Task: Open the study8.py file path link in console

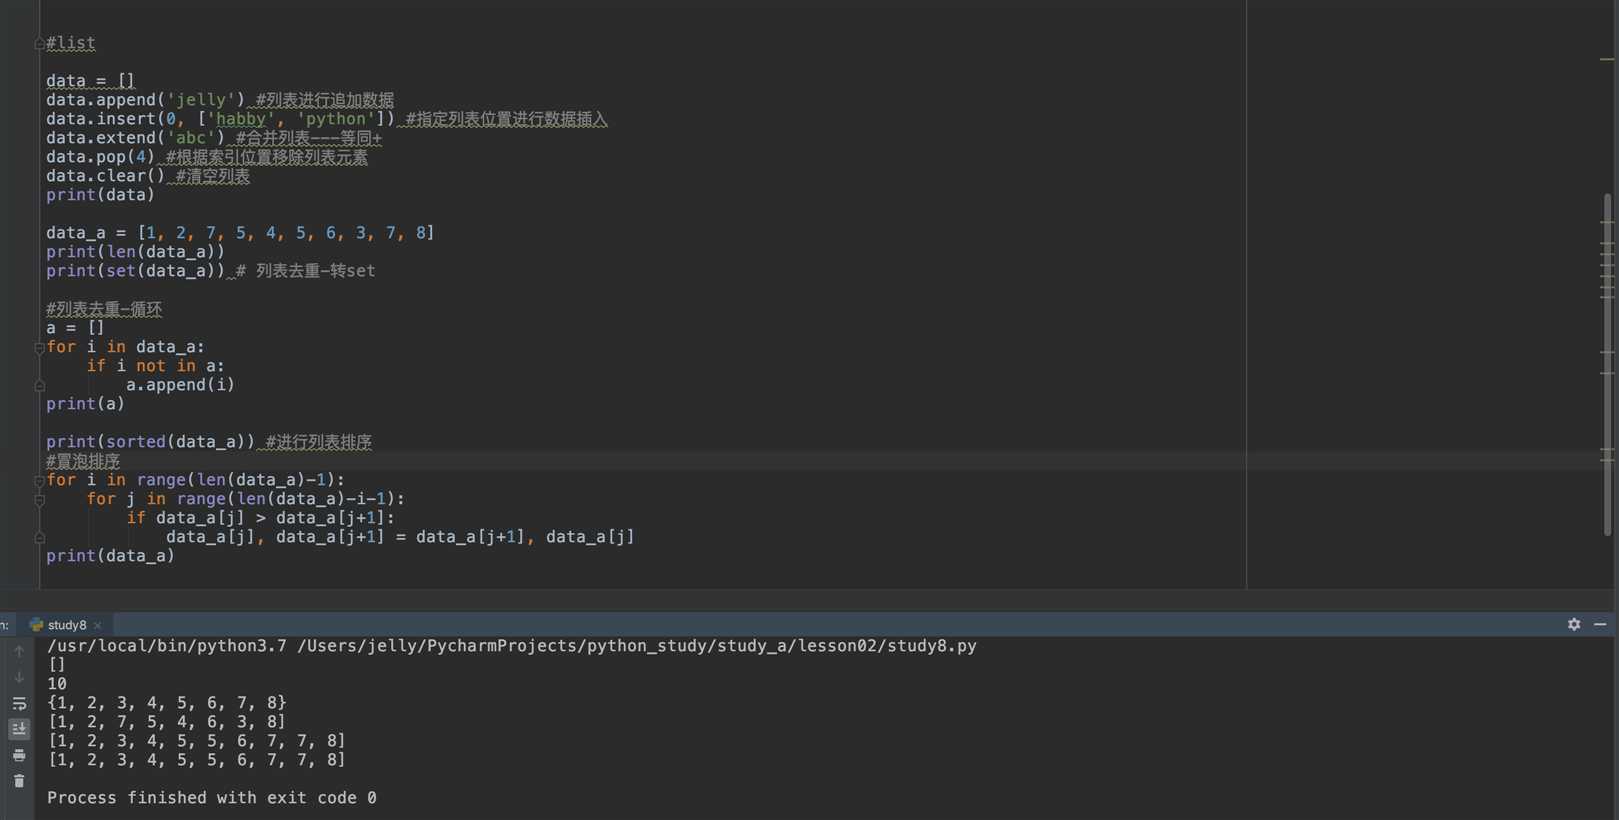Action: click(636, 646)
